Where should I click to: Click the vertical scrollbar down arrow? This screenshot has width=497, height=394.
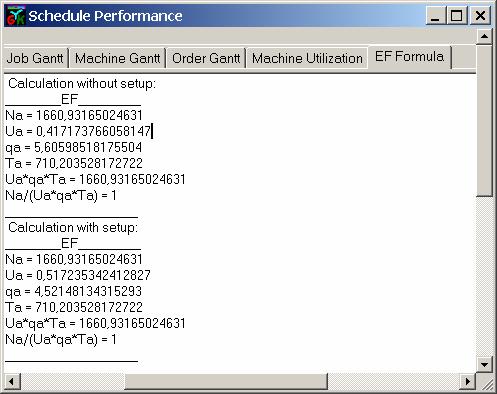[484, 364]
